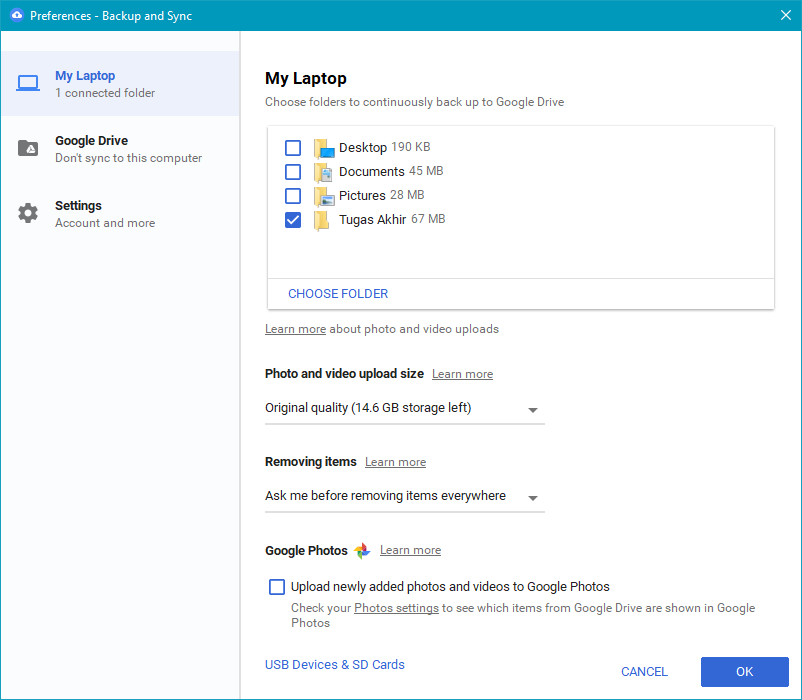802x700 pixels.
Task: Click the Desktop folder name
Action: pyautogui.click(x=363, y=147)
